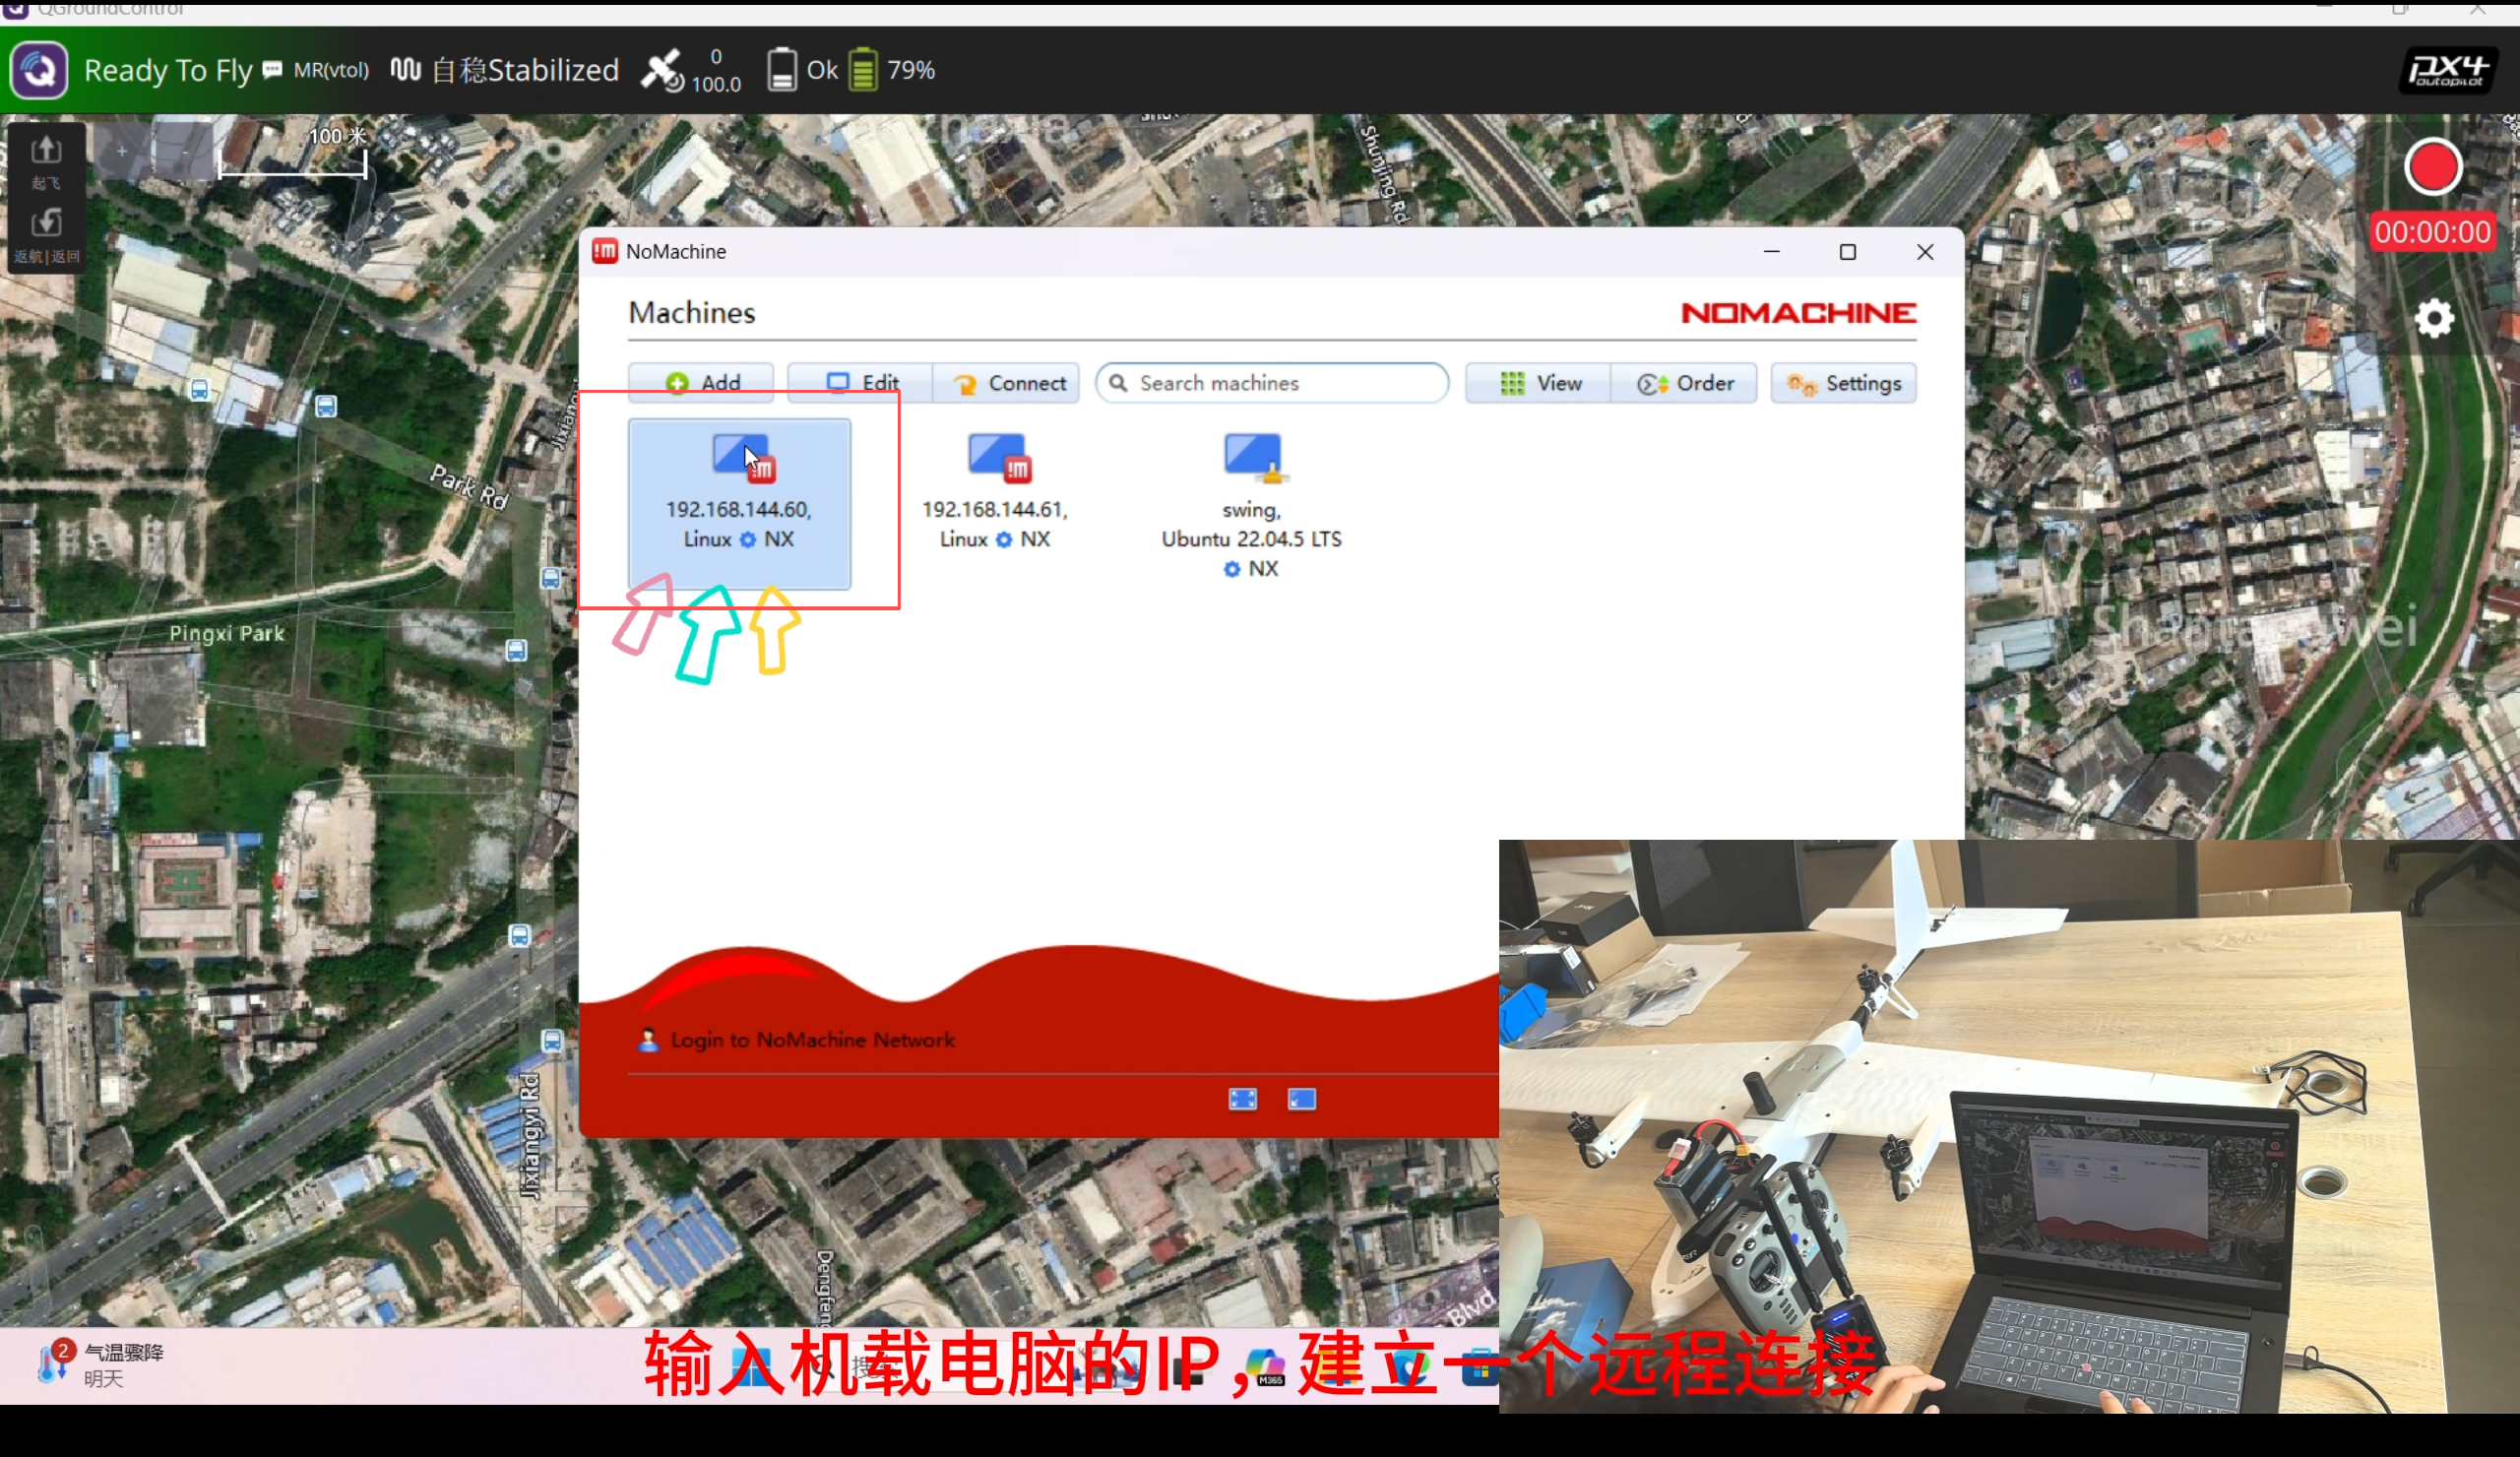The image size is (2520, 1457).
Task: Open the gear settings on the map
Action: (x=2434, y=319)
